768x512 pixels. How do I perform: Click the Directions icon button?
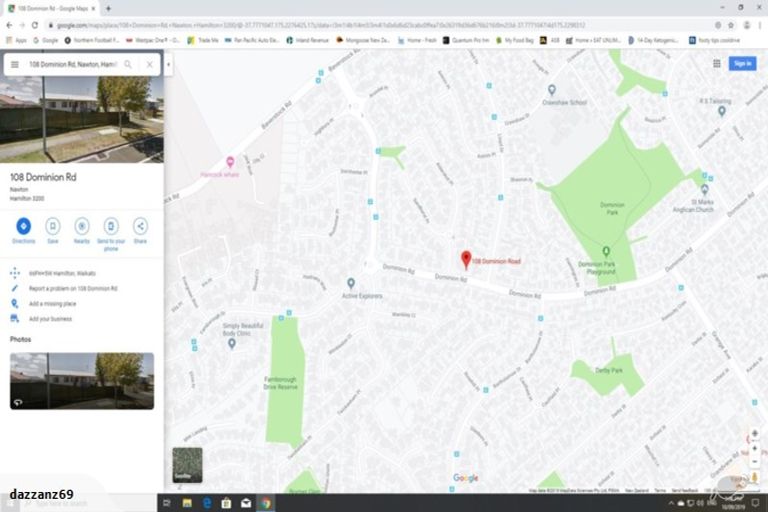coord(23,226)
